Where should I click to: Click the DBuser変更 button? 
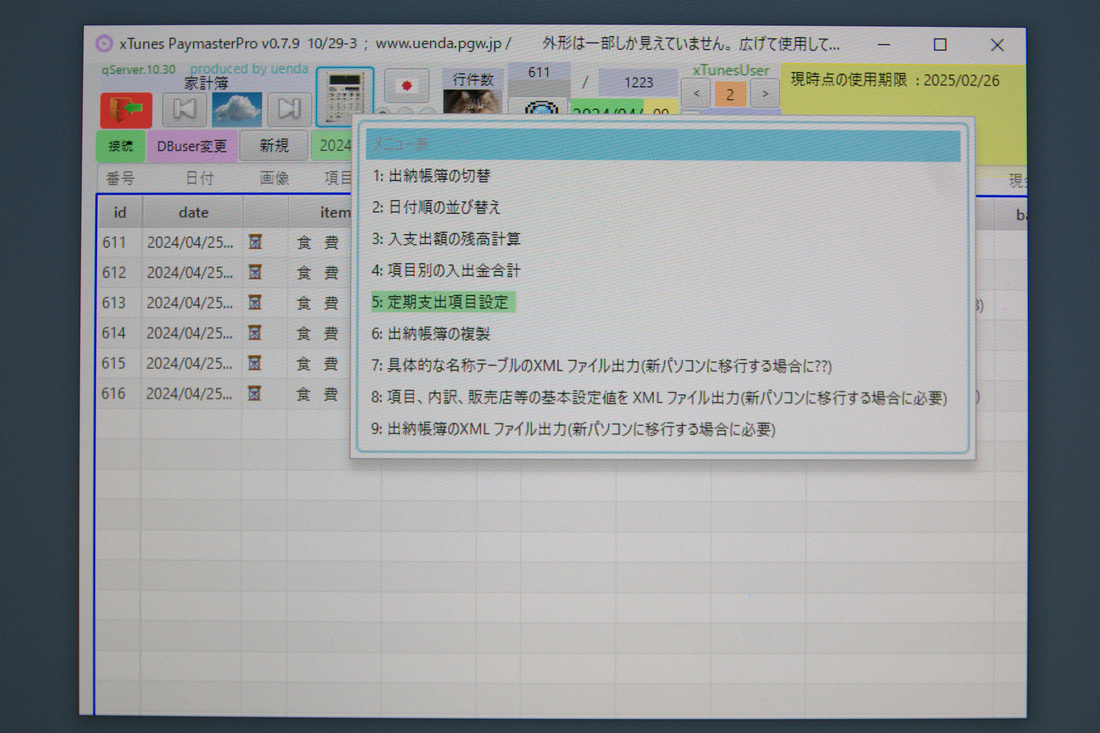pyautogui.click(x=192, y=146)
